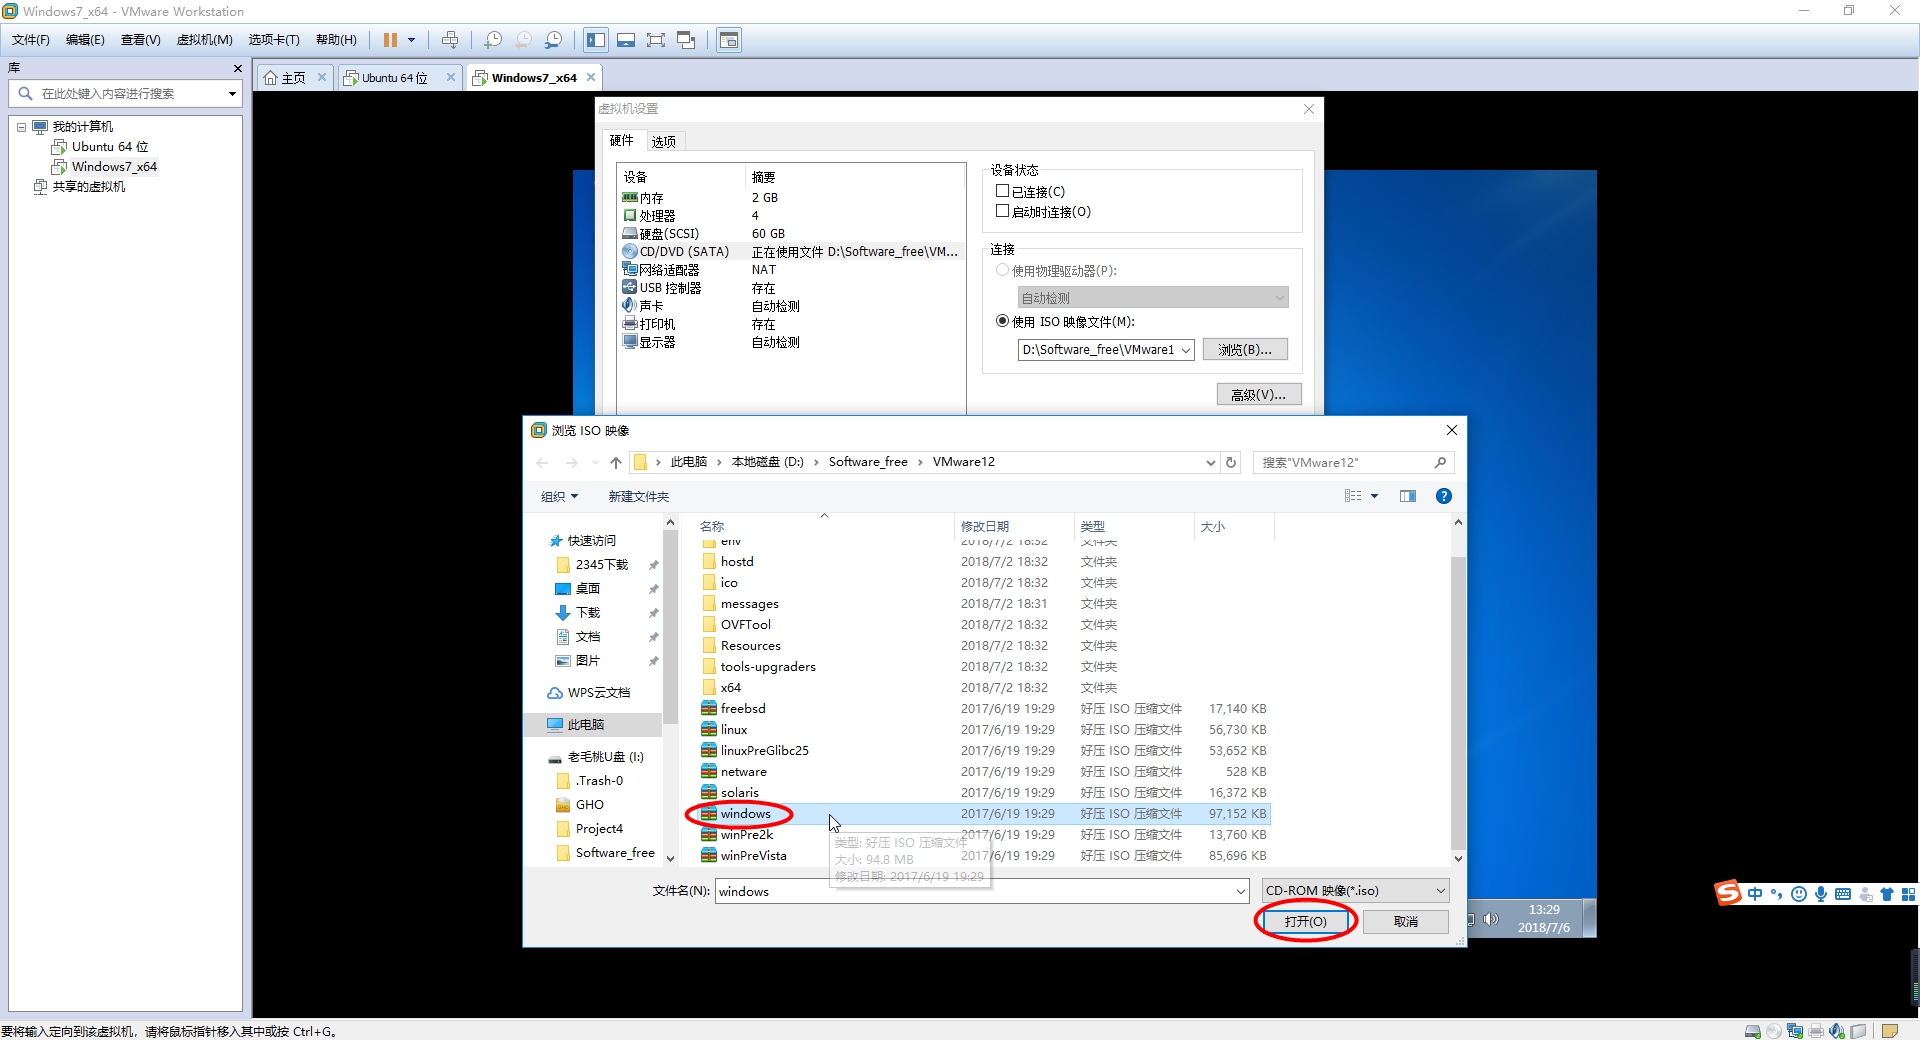Image resolution: width=1920 pixels, height=1040 pixels.
Task: Click the 取消 button in the file dialog
Action: [x=1406, y=921]
